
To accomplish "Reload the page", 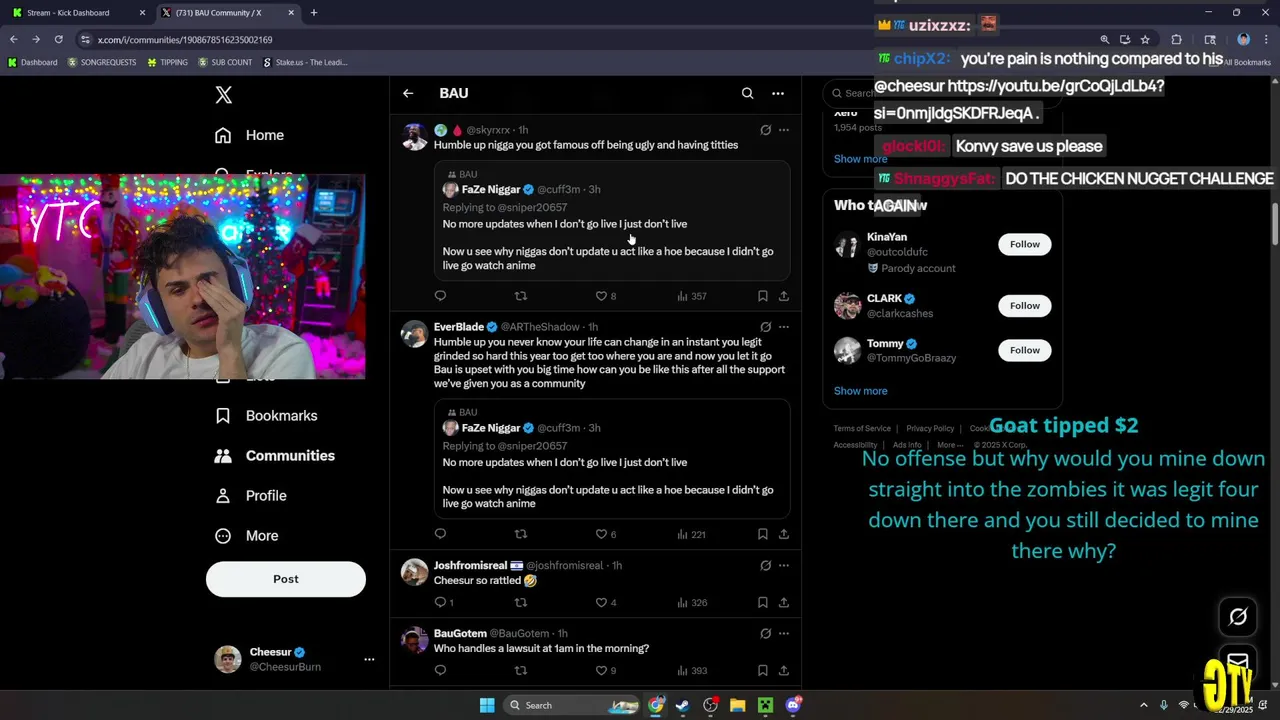I will point(58,39).
